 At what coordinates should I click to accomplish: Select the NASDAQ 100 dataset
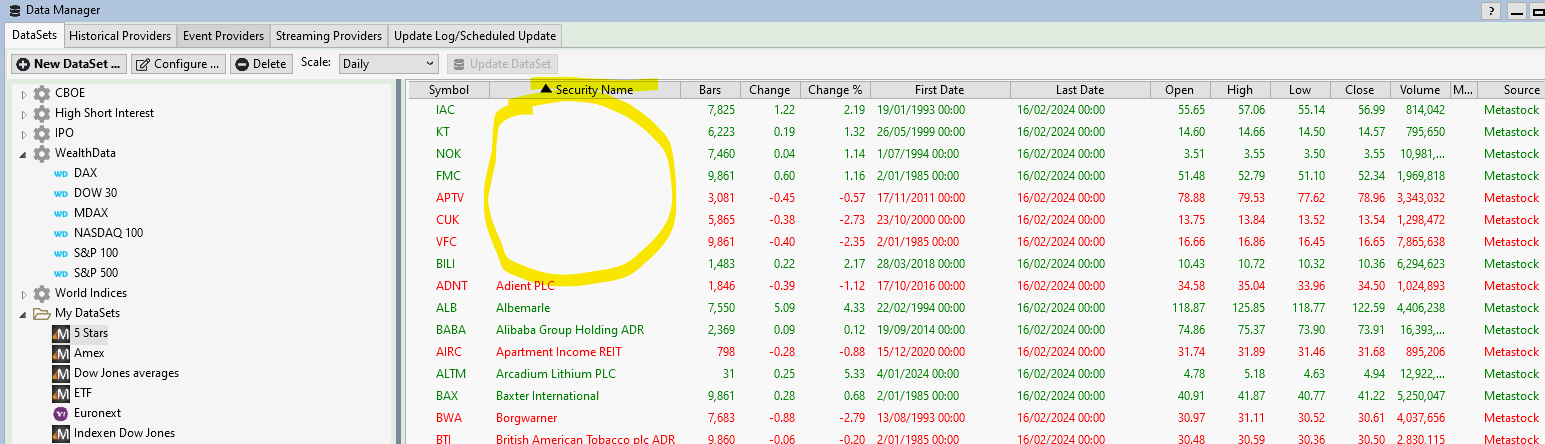pos(108,233)
